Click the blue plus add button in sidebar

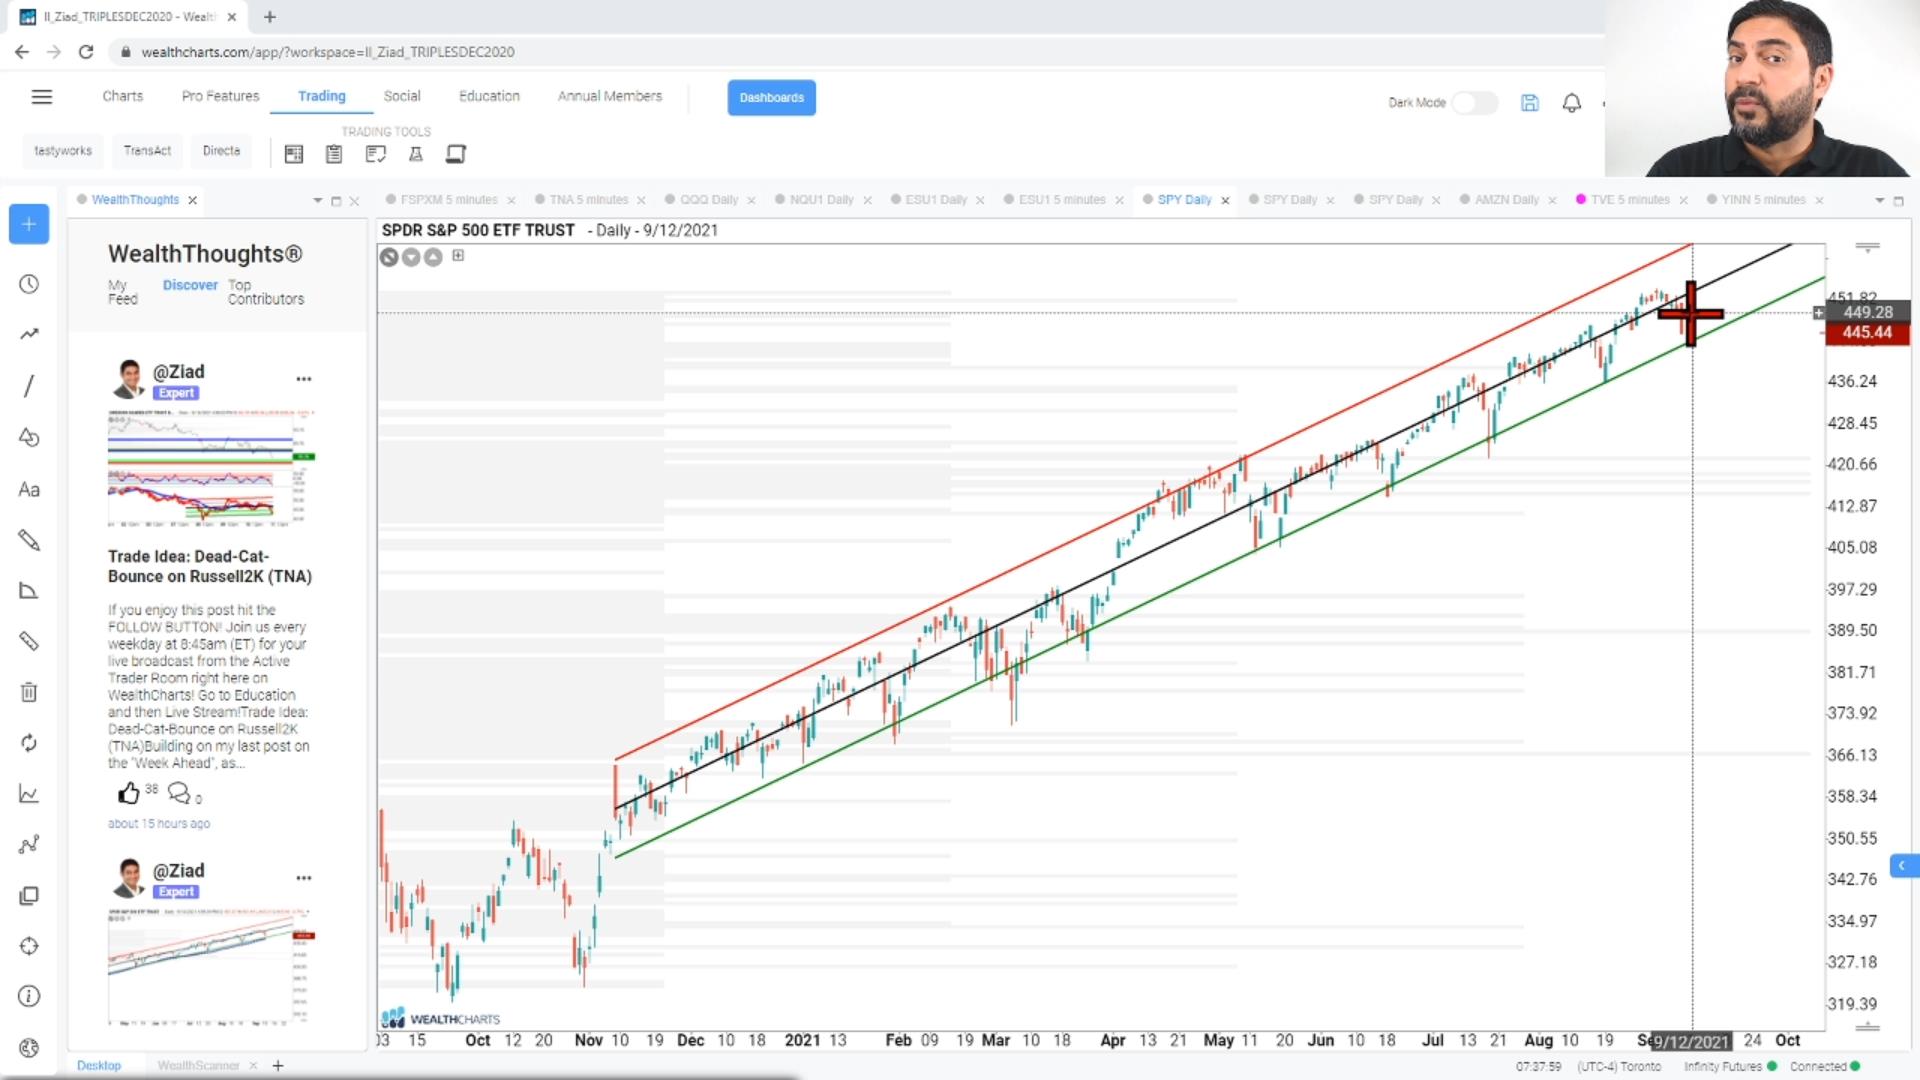coord(29,224)
